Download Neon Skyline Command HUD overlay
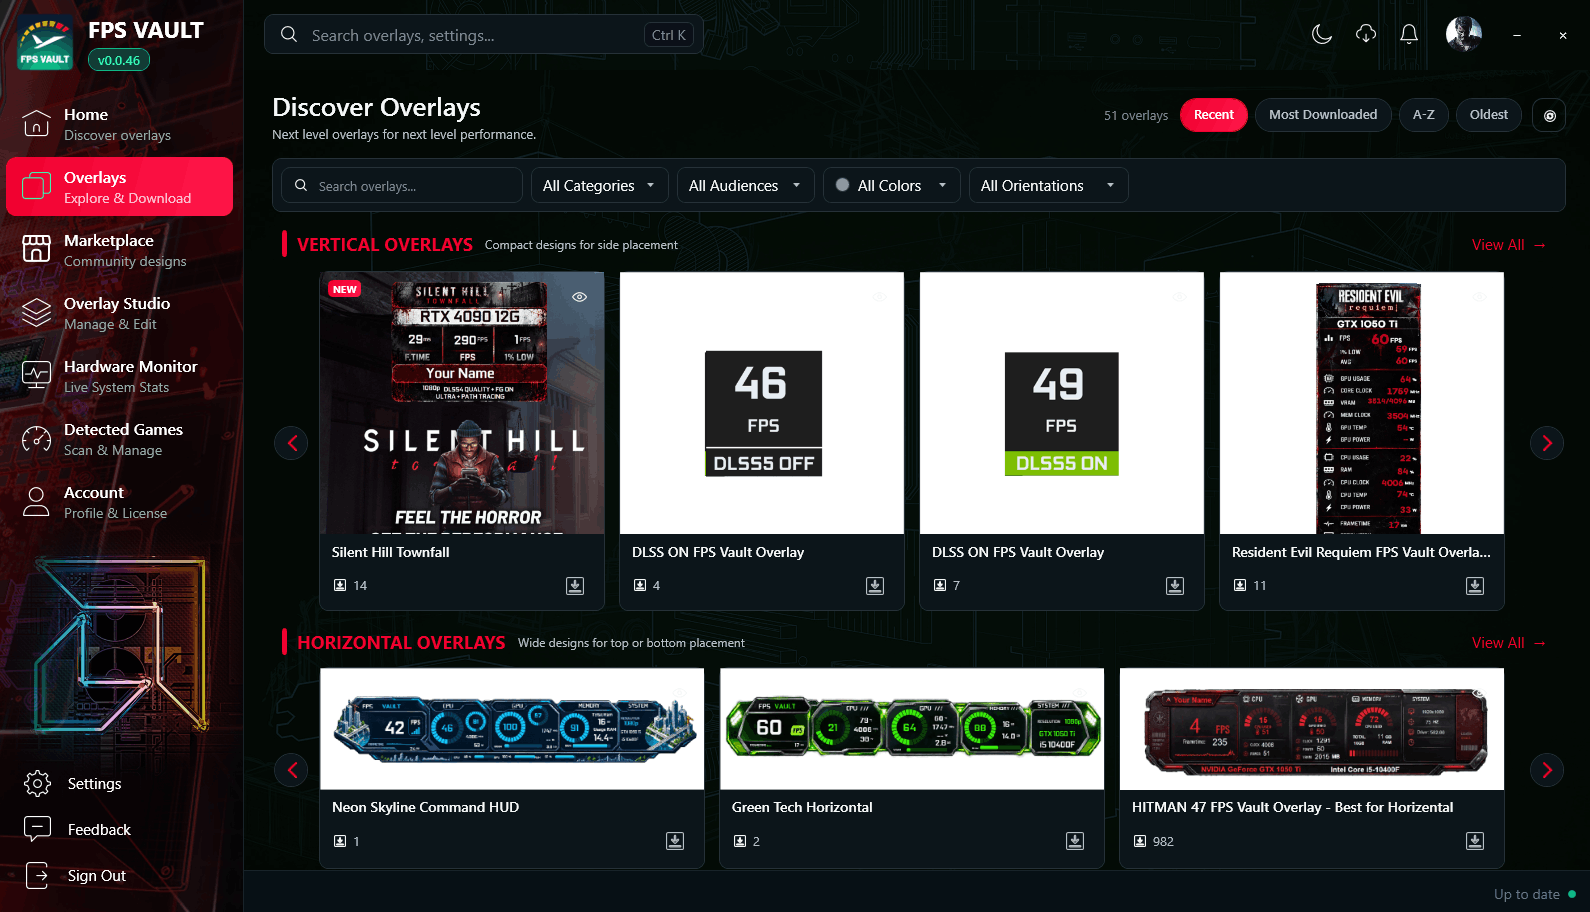Screen dimensions: 1590x912 675,841
